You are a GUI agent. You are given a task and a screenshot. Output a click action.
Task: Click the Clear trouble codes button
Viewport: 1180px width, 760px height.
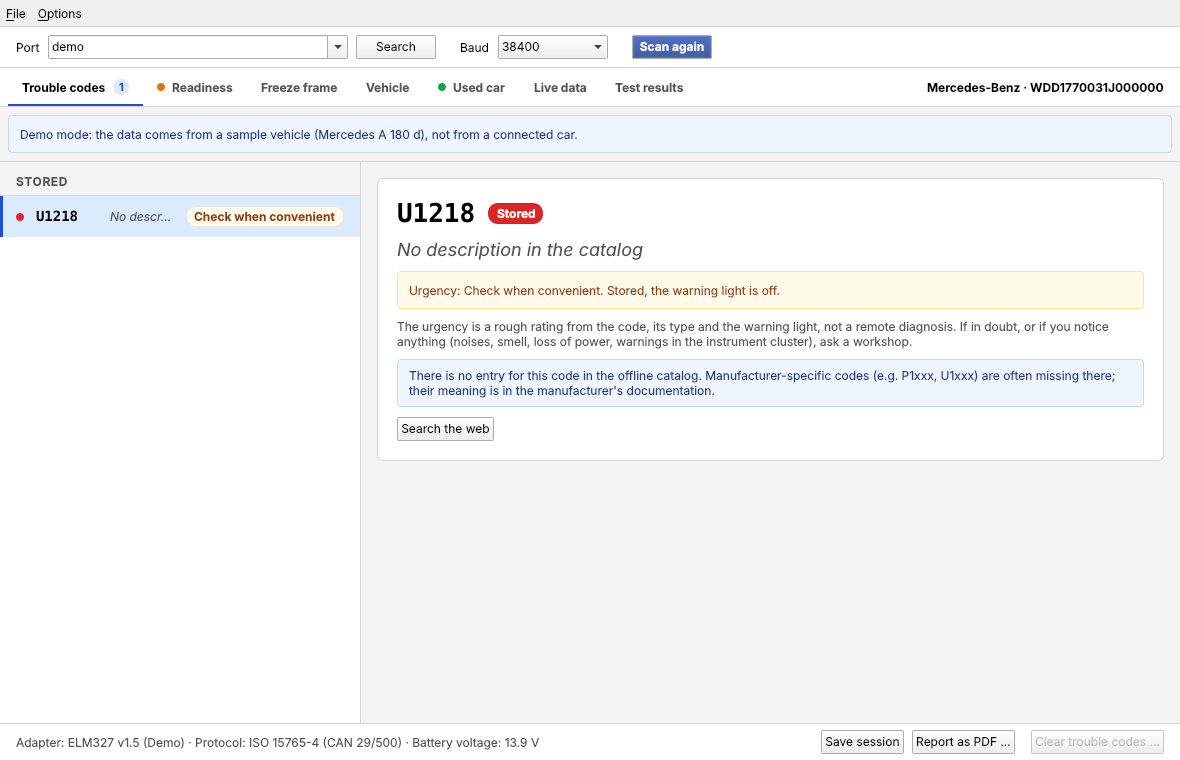(x=1097, y=742)
